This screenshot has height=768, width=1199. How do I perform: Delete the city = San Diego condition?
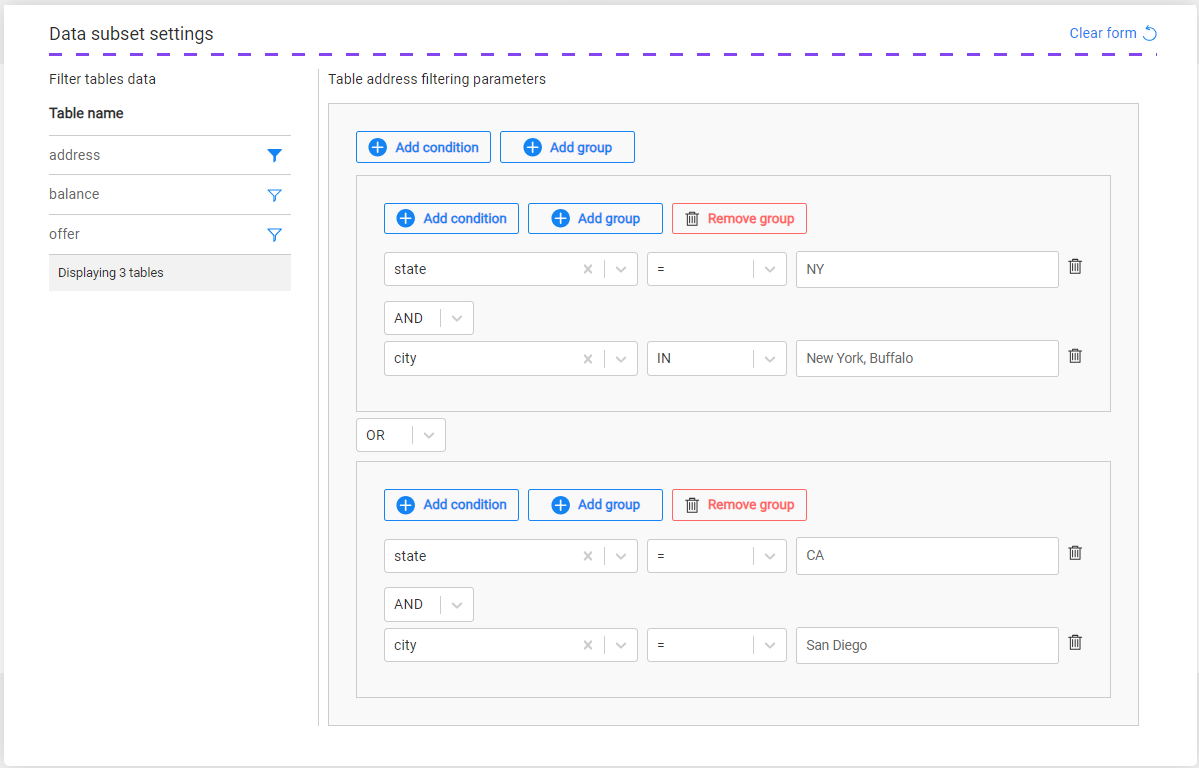tap(1075, 643)
